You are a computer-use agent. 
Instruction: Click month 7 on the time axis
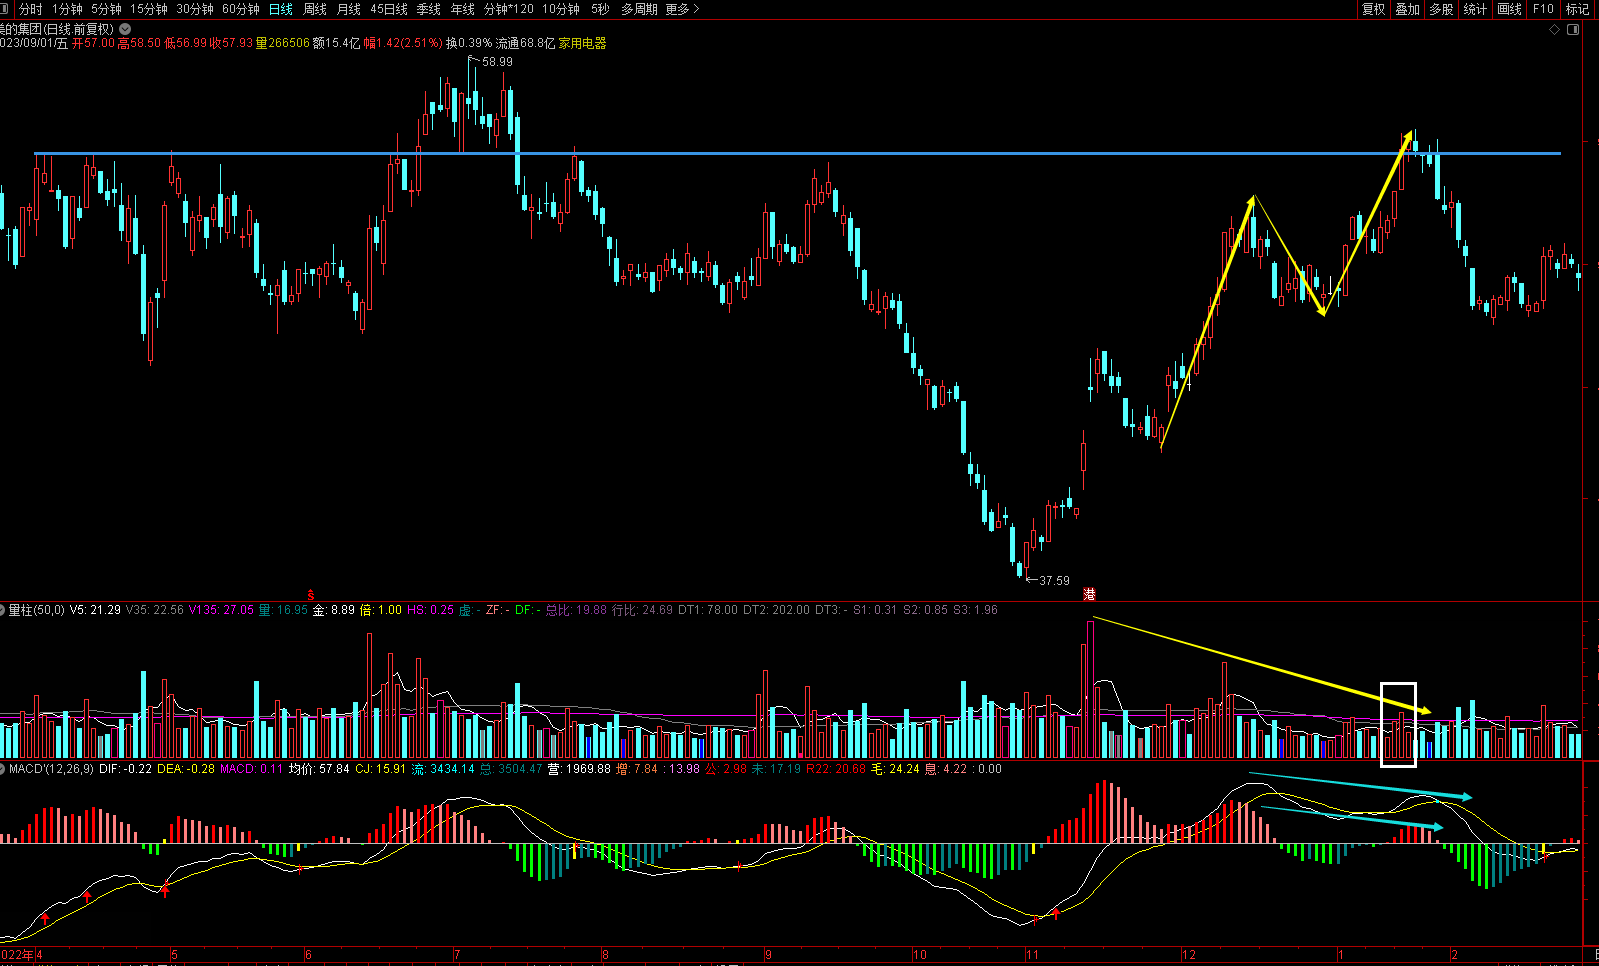click(x=457, y=955)
